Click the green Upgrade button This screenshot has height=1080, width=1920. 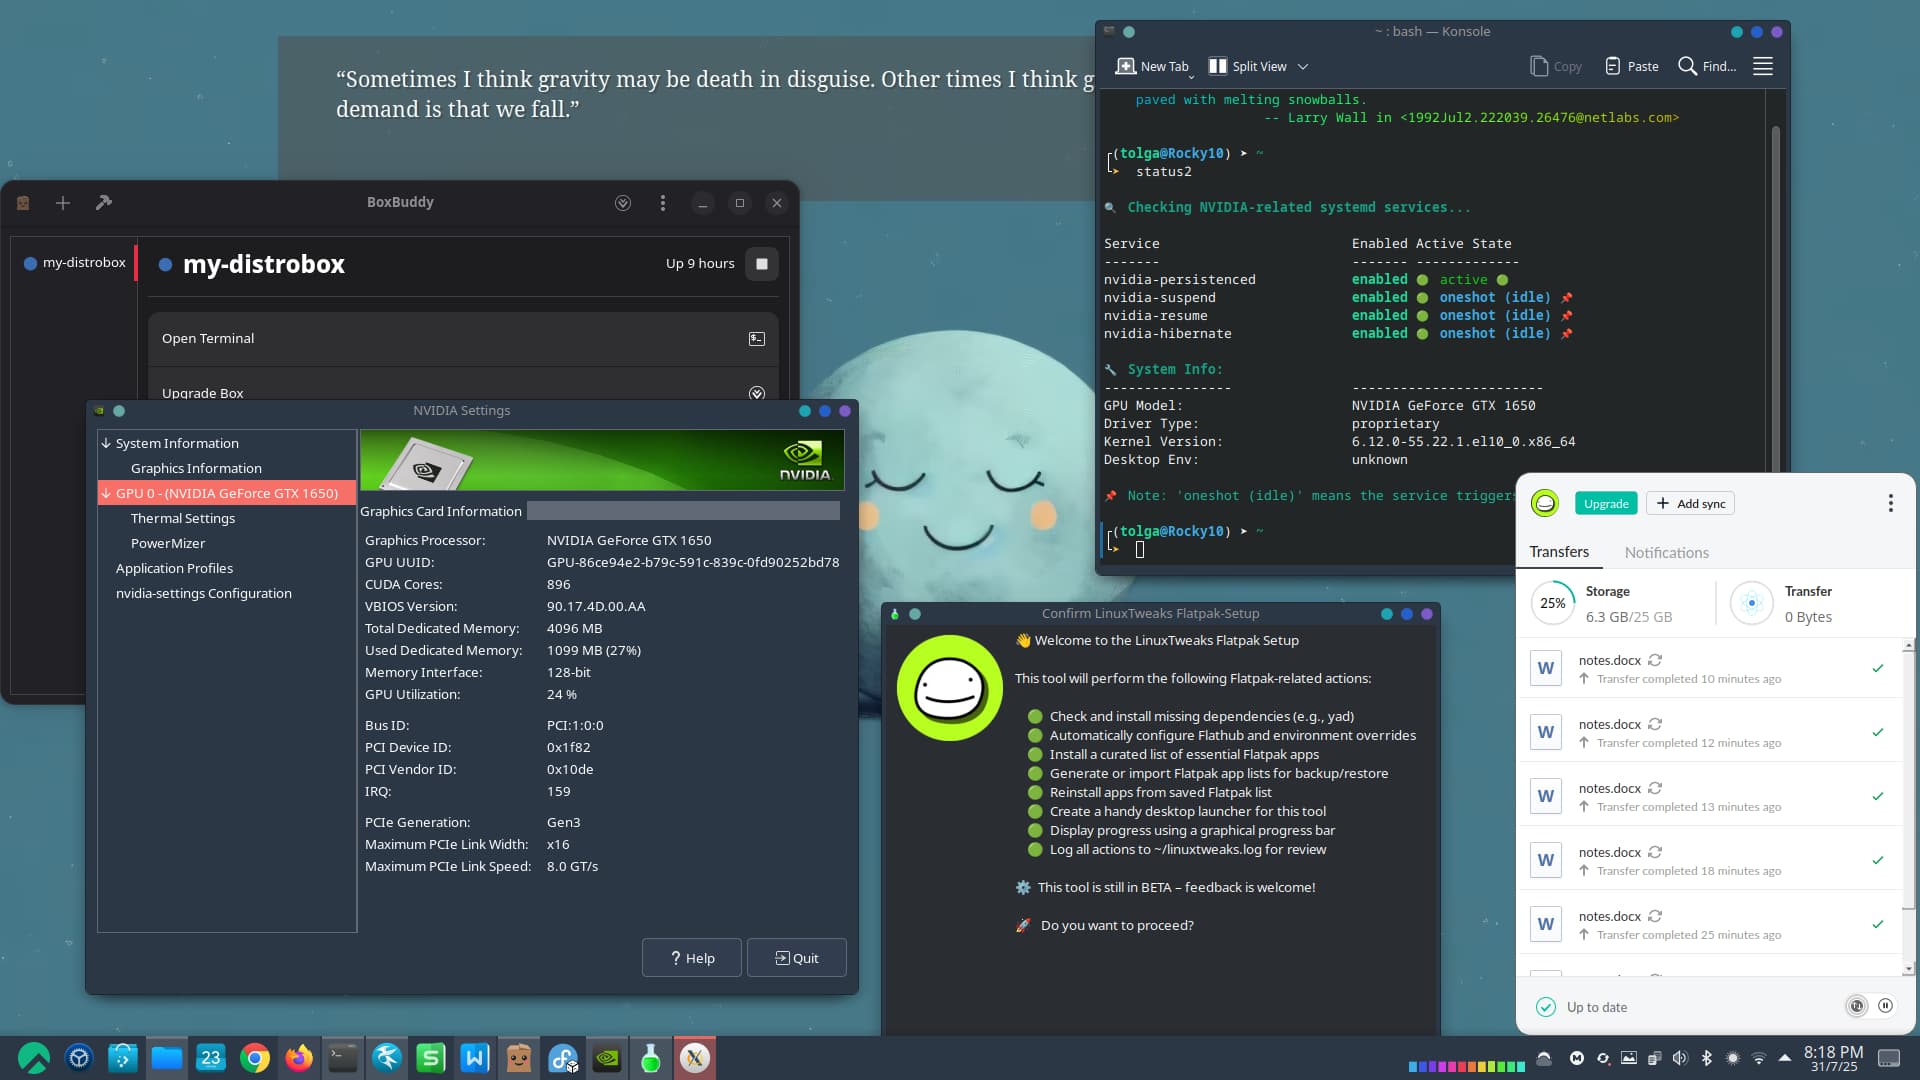point(1606,503)
